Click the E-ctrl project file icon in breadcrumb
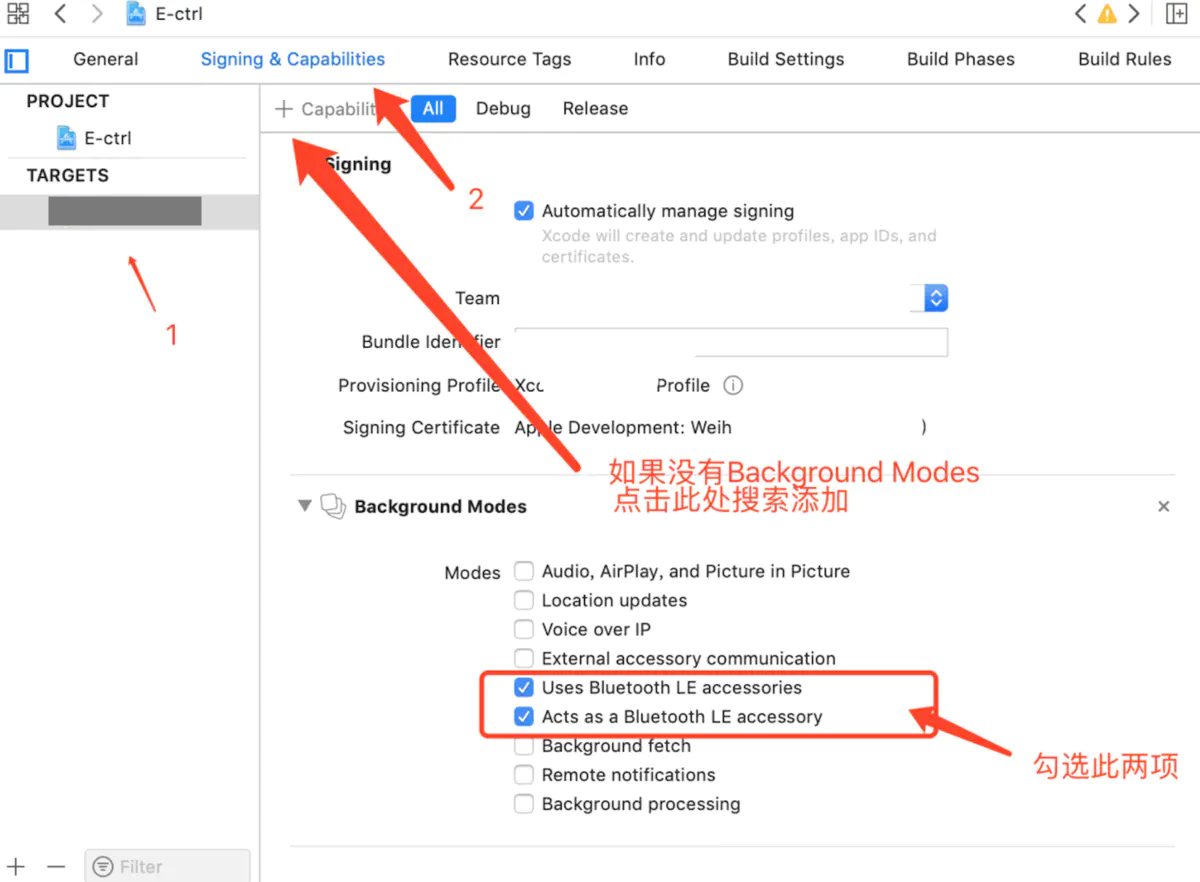 [x=136, y=14]
